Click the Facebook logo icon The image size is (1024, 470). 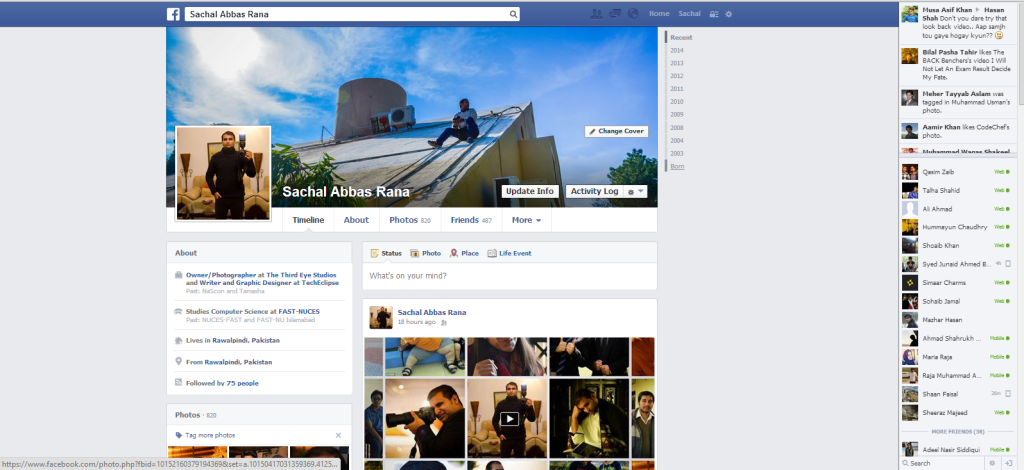click(173, 14)
